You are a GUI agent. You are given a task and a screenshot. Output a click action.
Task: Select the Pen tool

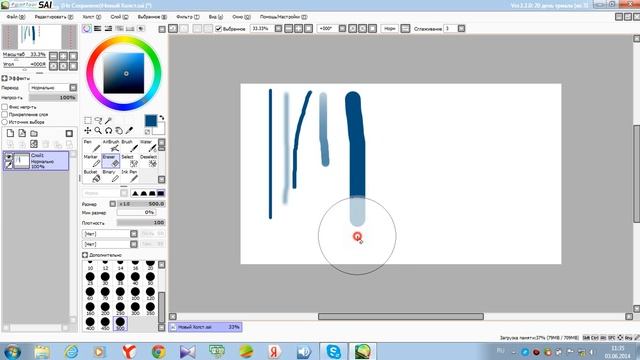(x=92, y=145)
